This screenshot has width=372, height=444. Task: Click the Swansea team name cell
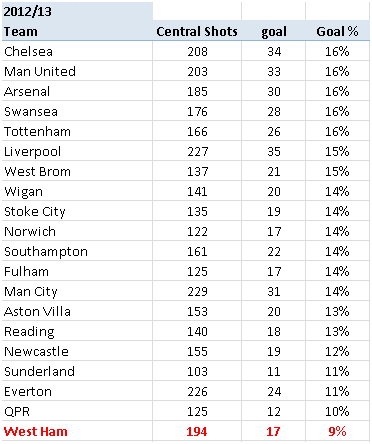77,111
